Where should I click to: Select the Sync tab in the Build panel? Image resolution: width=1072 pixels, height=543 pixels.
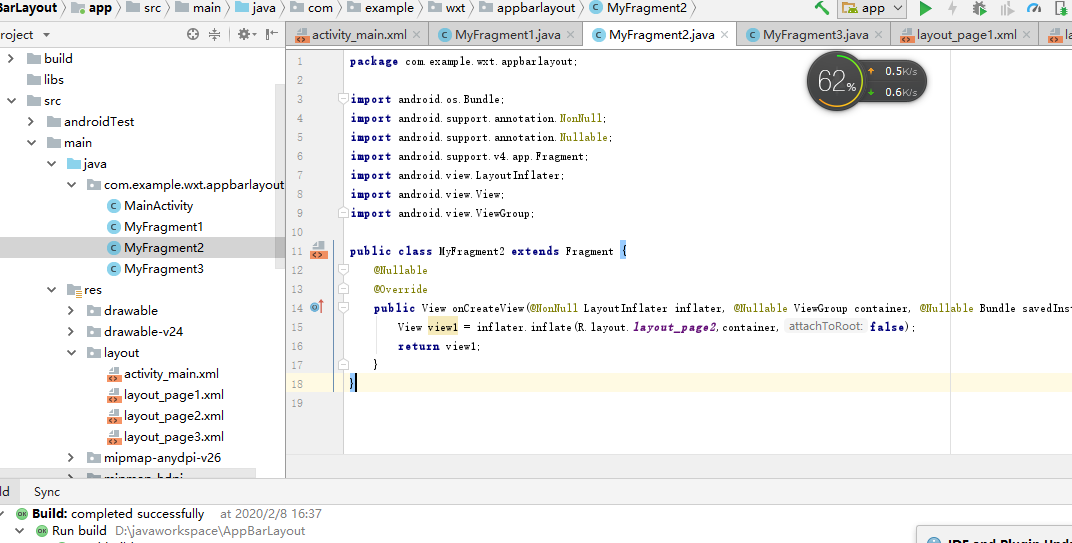tap(46, 492)
